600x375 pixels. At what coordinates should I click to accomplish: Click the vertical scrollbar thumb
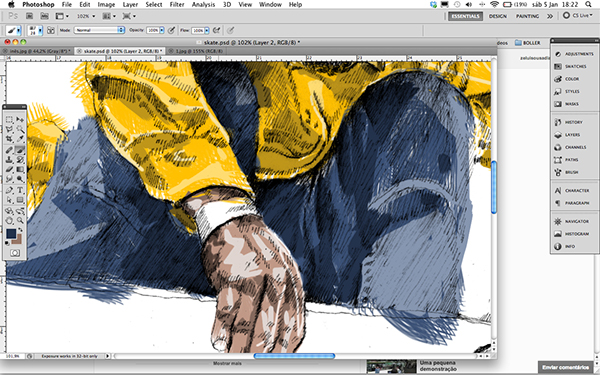pos(494,187)
